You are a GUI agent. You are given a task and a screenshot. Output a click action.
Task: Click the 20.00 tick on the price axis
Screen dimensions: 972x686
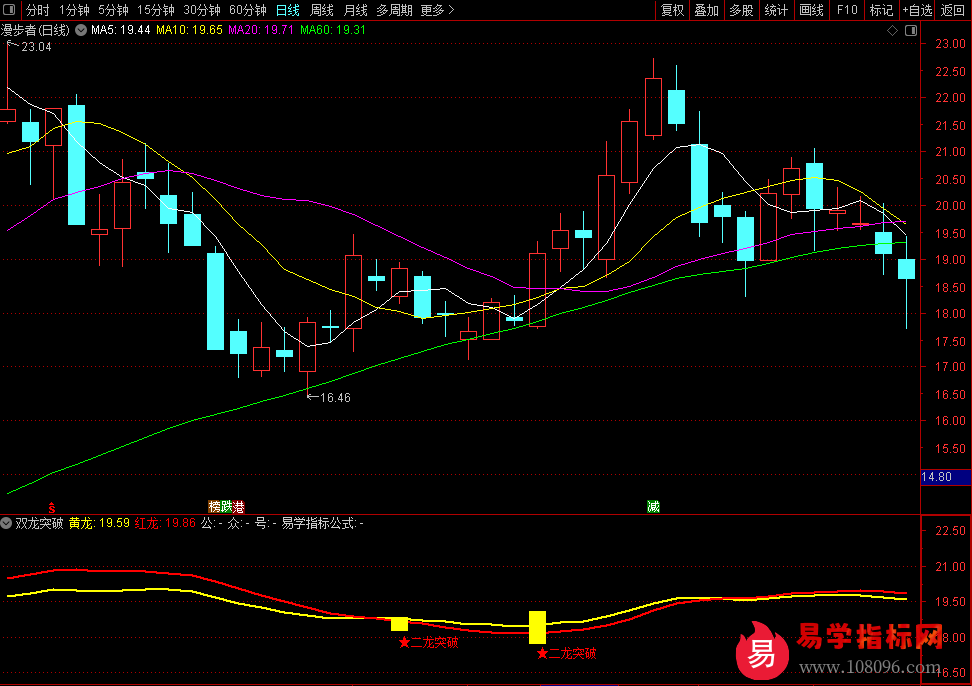coord(950,206)
